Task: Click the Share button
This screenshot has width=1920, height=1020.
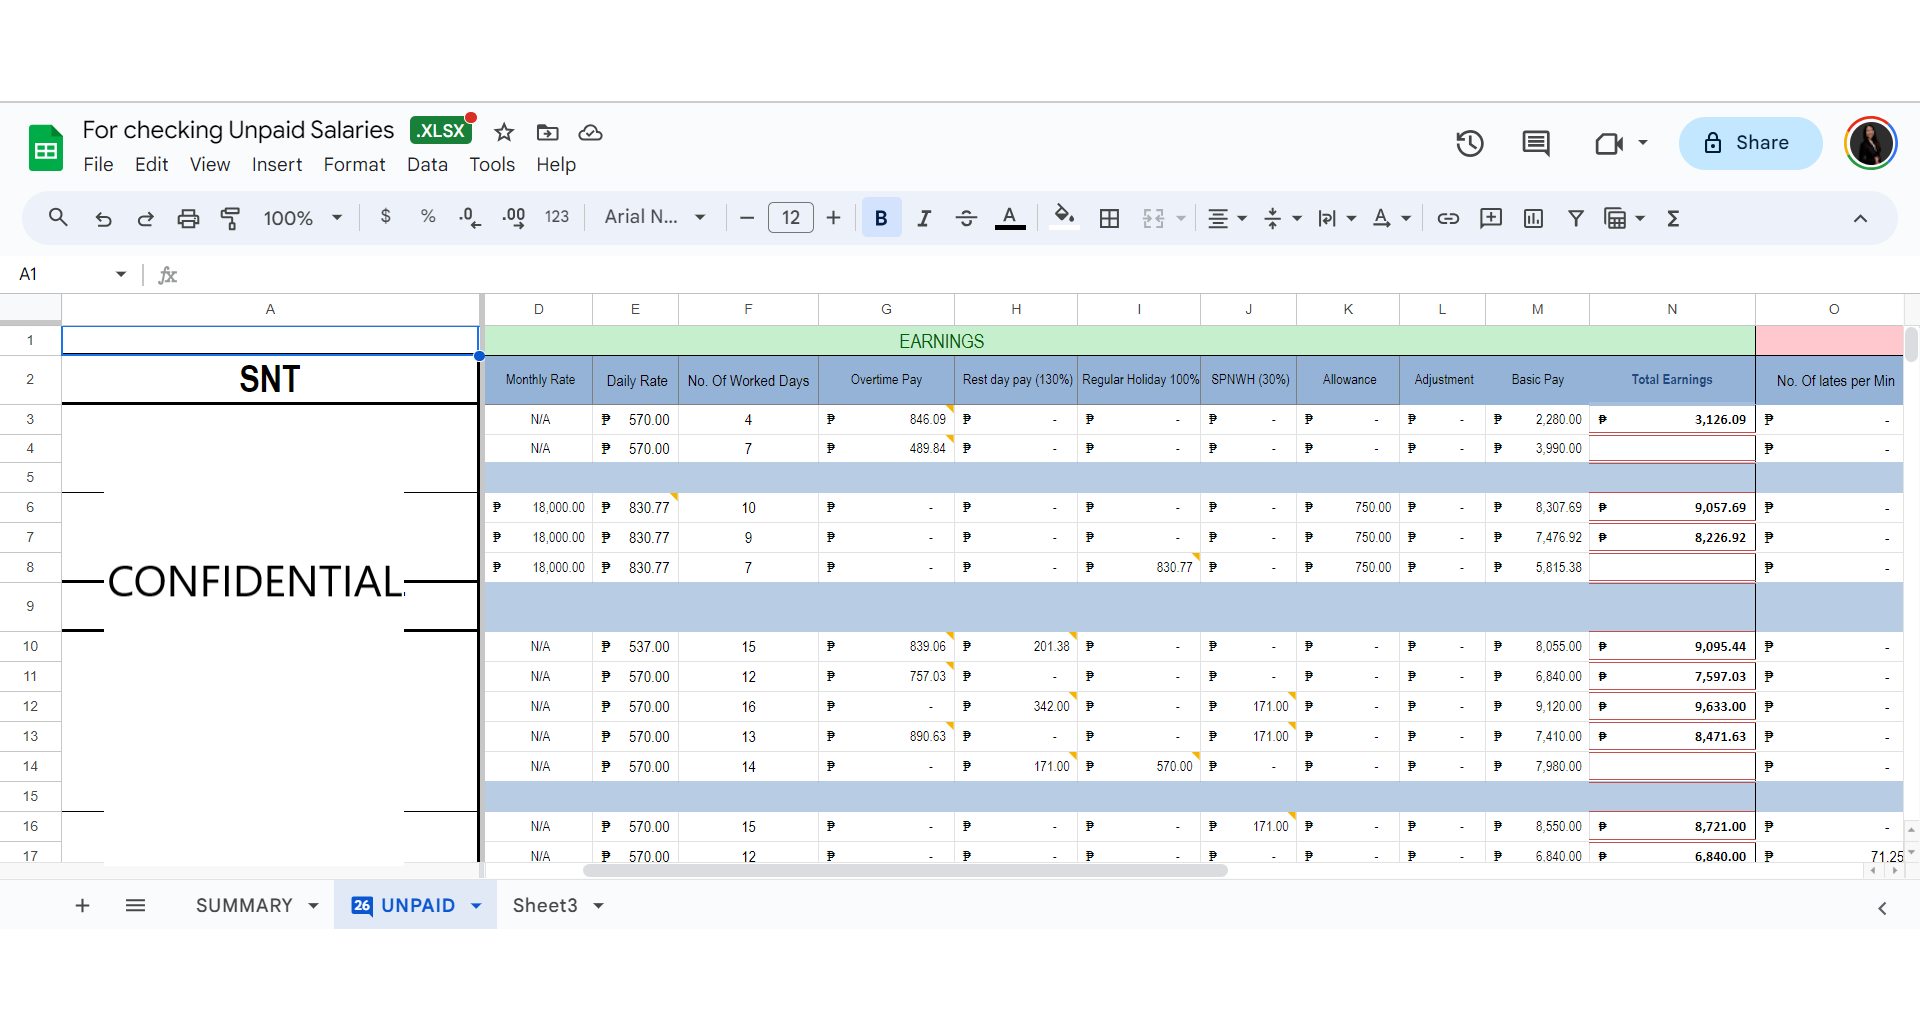Action: pos(1750,143)
